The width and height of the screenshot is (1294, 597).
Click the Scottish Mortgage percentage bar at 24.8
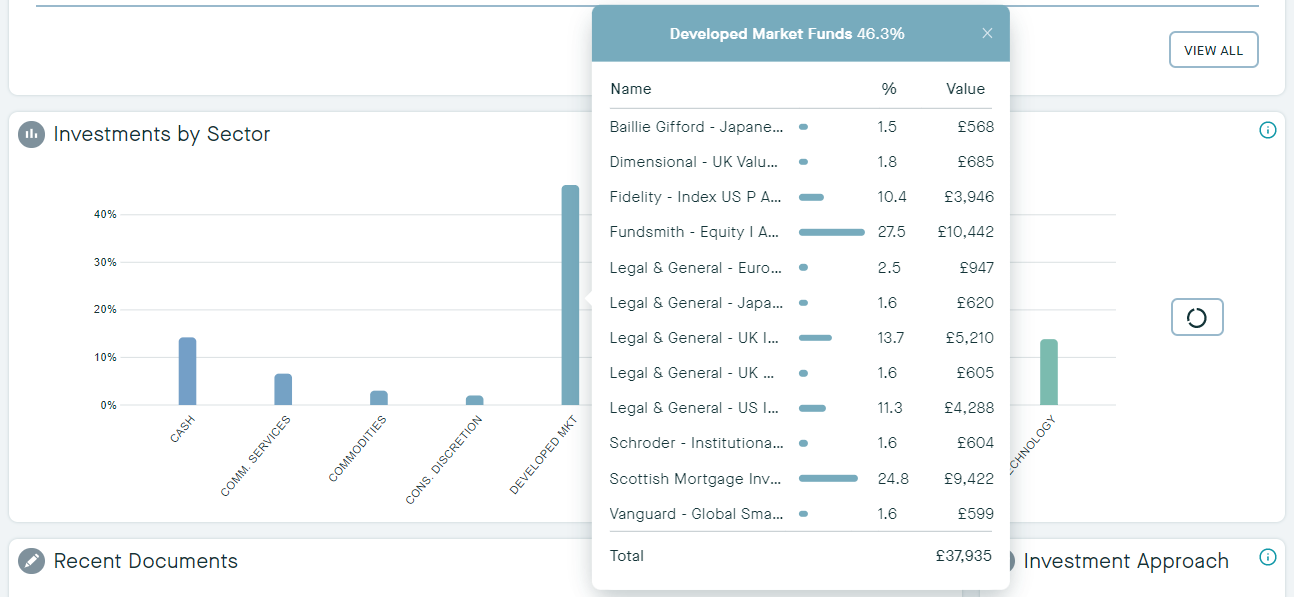pyautogui.click(x=828, y=479)
